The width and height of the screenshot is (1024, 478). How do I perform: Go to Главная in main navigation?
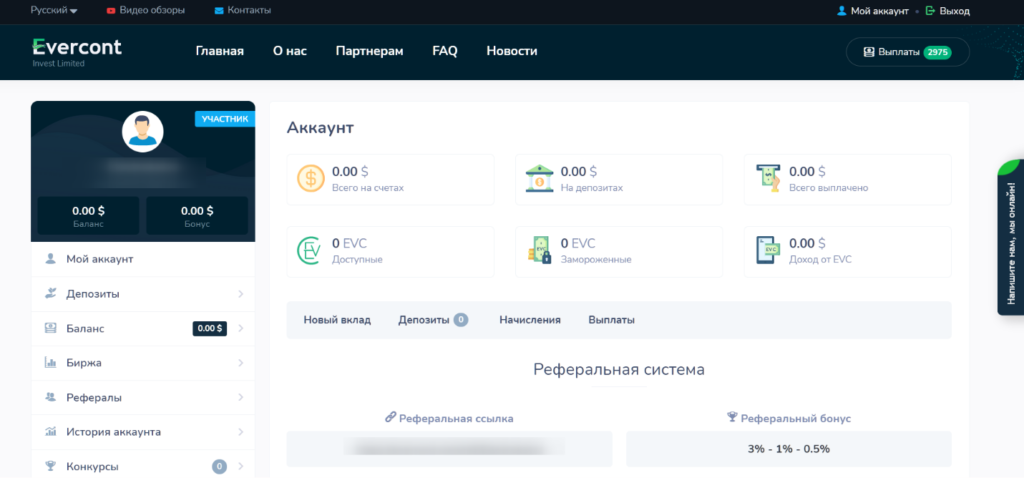219,51
